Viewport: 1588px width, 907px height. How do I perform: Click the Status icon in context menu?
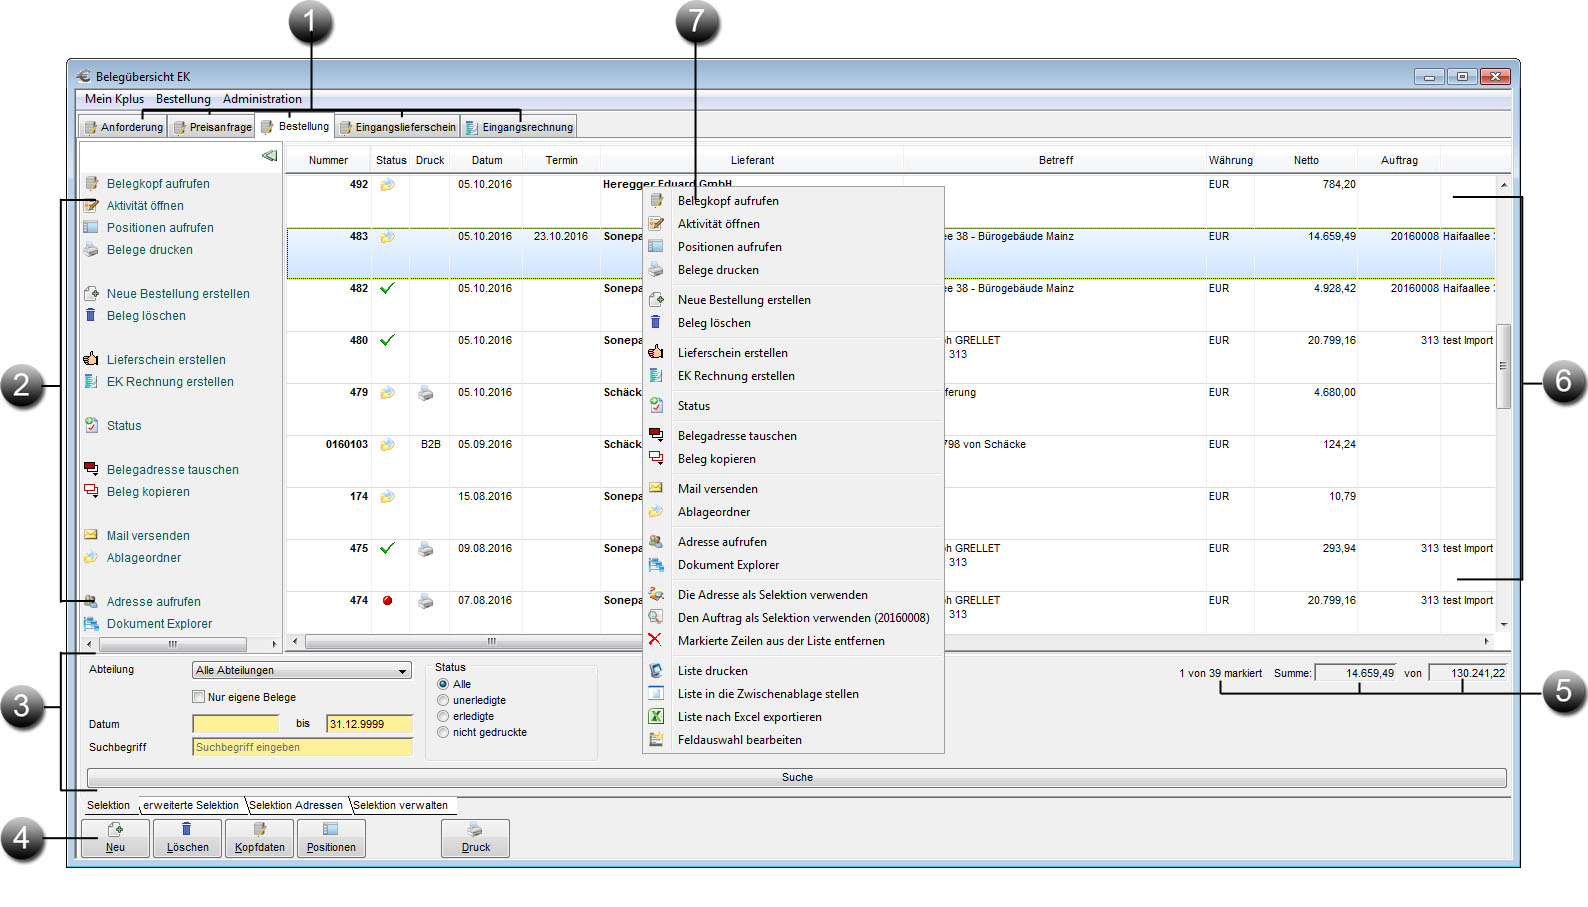[656, 405]
